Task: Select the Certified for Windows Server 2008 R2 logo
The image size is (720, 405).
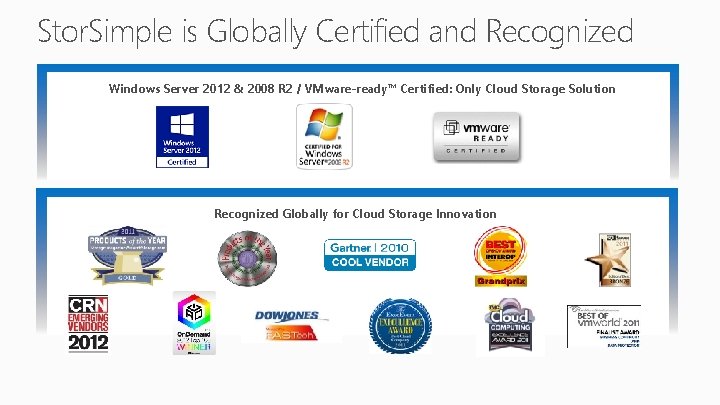Action: [324, 136]
